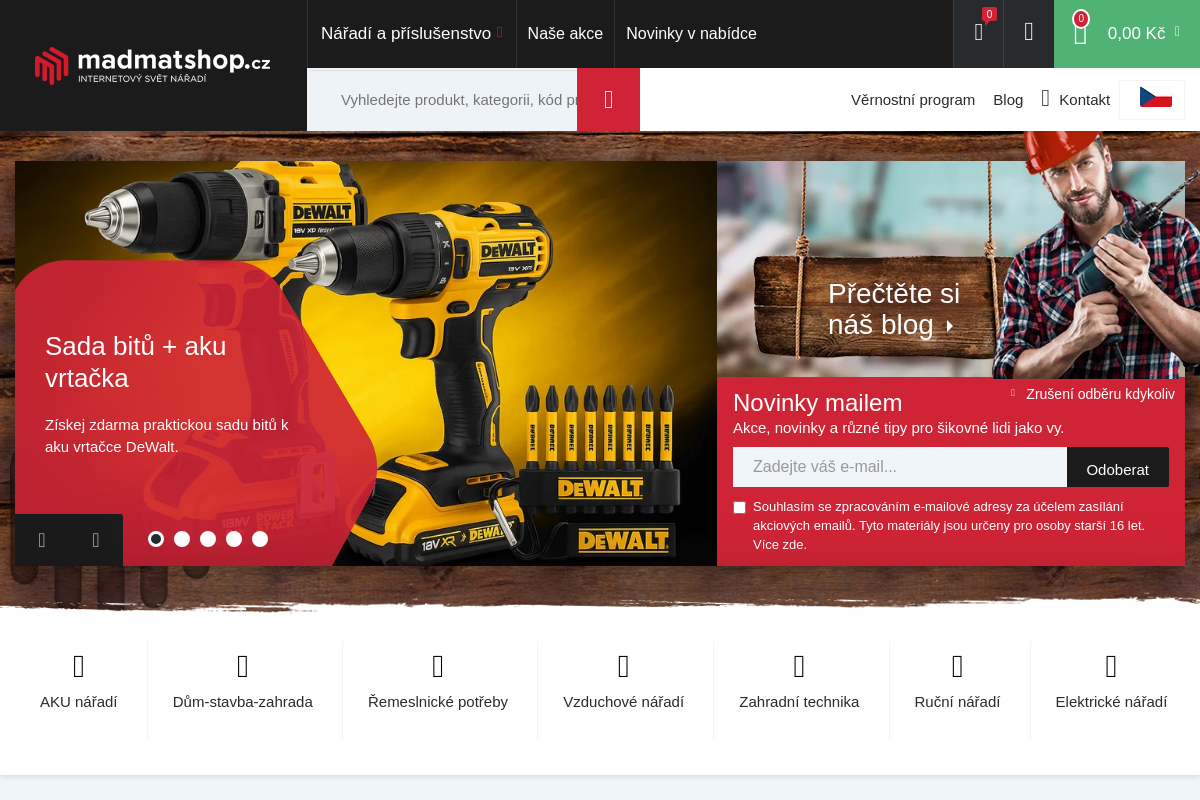Image resolution: width=1200 pixels, height=800 pixels.
Task: Click the DeWalt drill banner image
Action: [366, 363]
